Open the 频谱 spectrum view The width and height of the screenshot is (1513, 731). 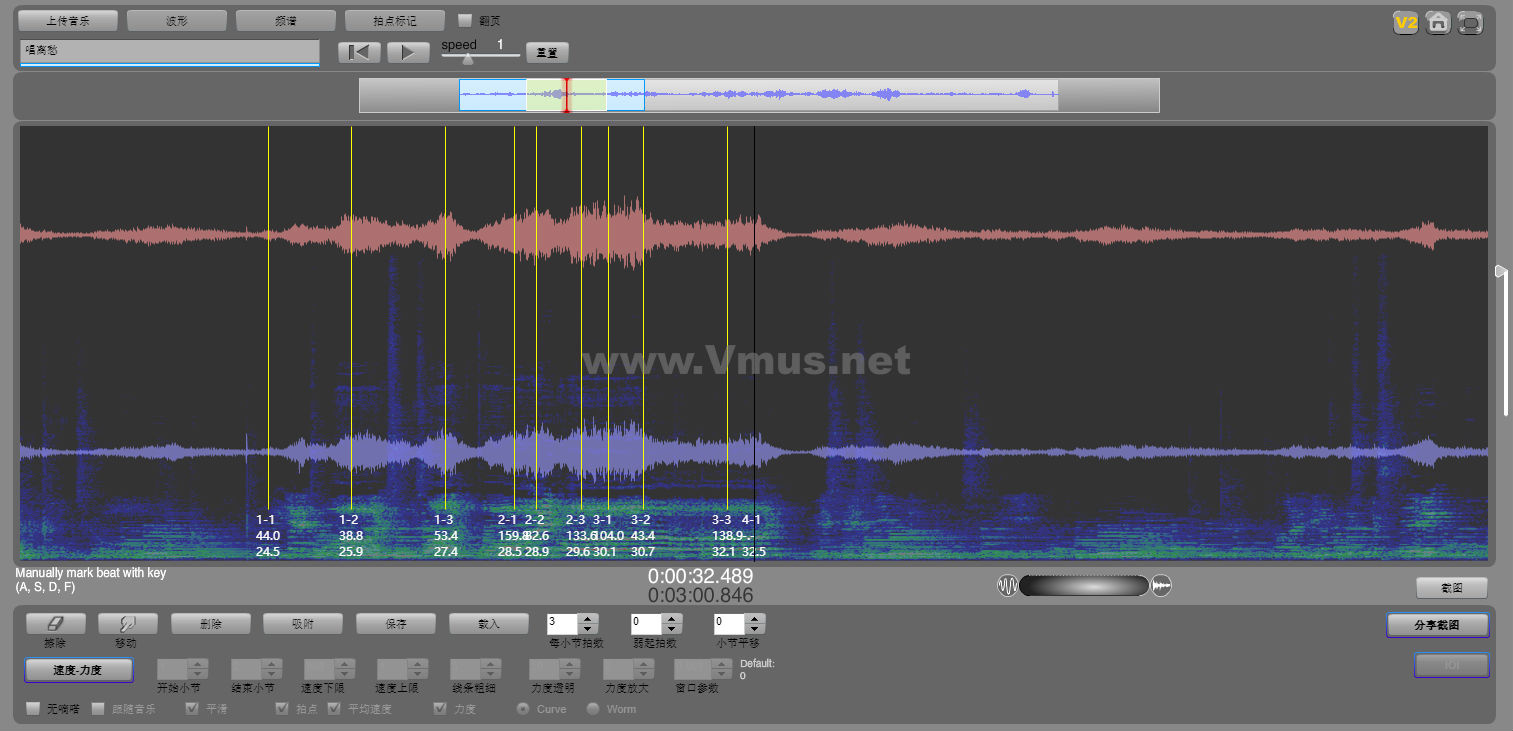(285, 20)
